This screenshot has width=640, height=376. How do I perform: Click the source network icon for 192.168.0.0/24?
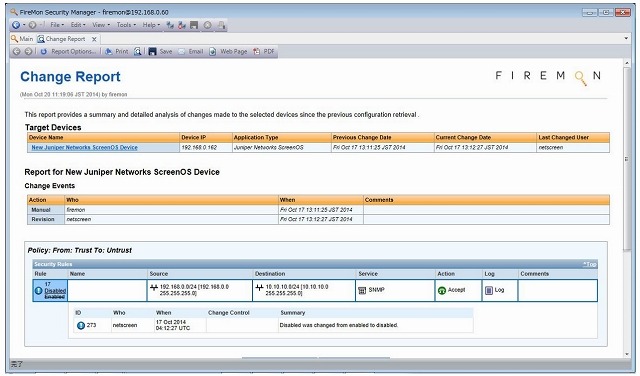tap(154, 287)
